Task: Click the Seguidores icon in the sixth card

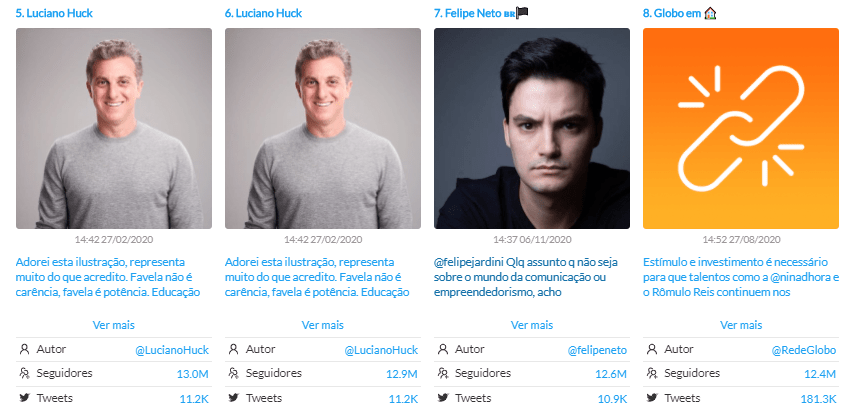Action: 234,374
